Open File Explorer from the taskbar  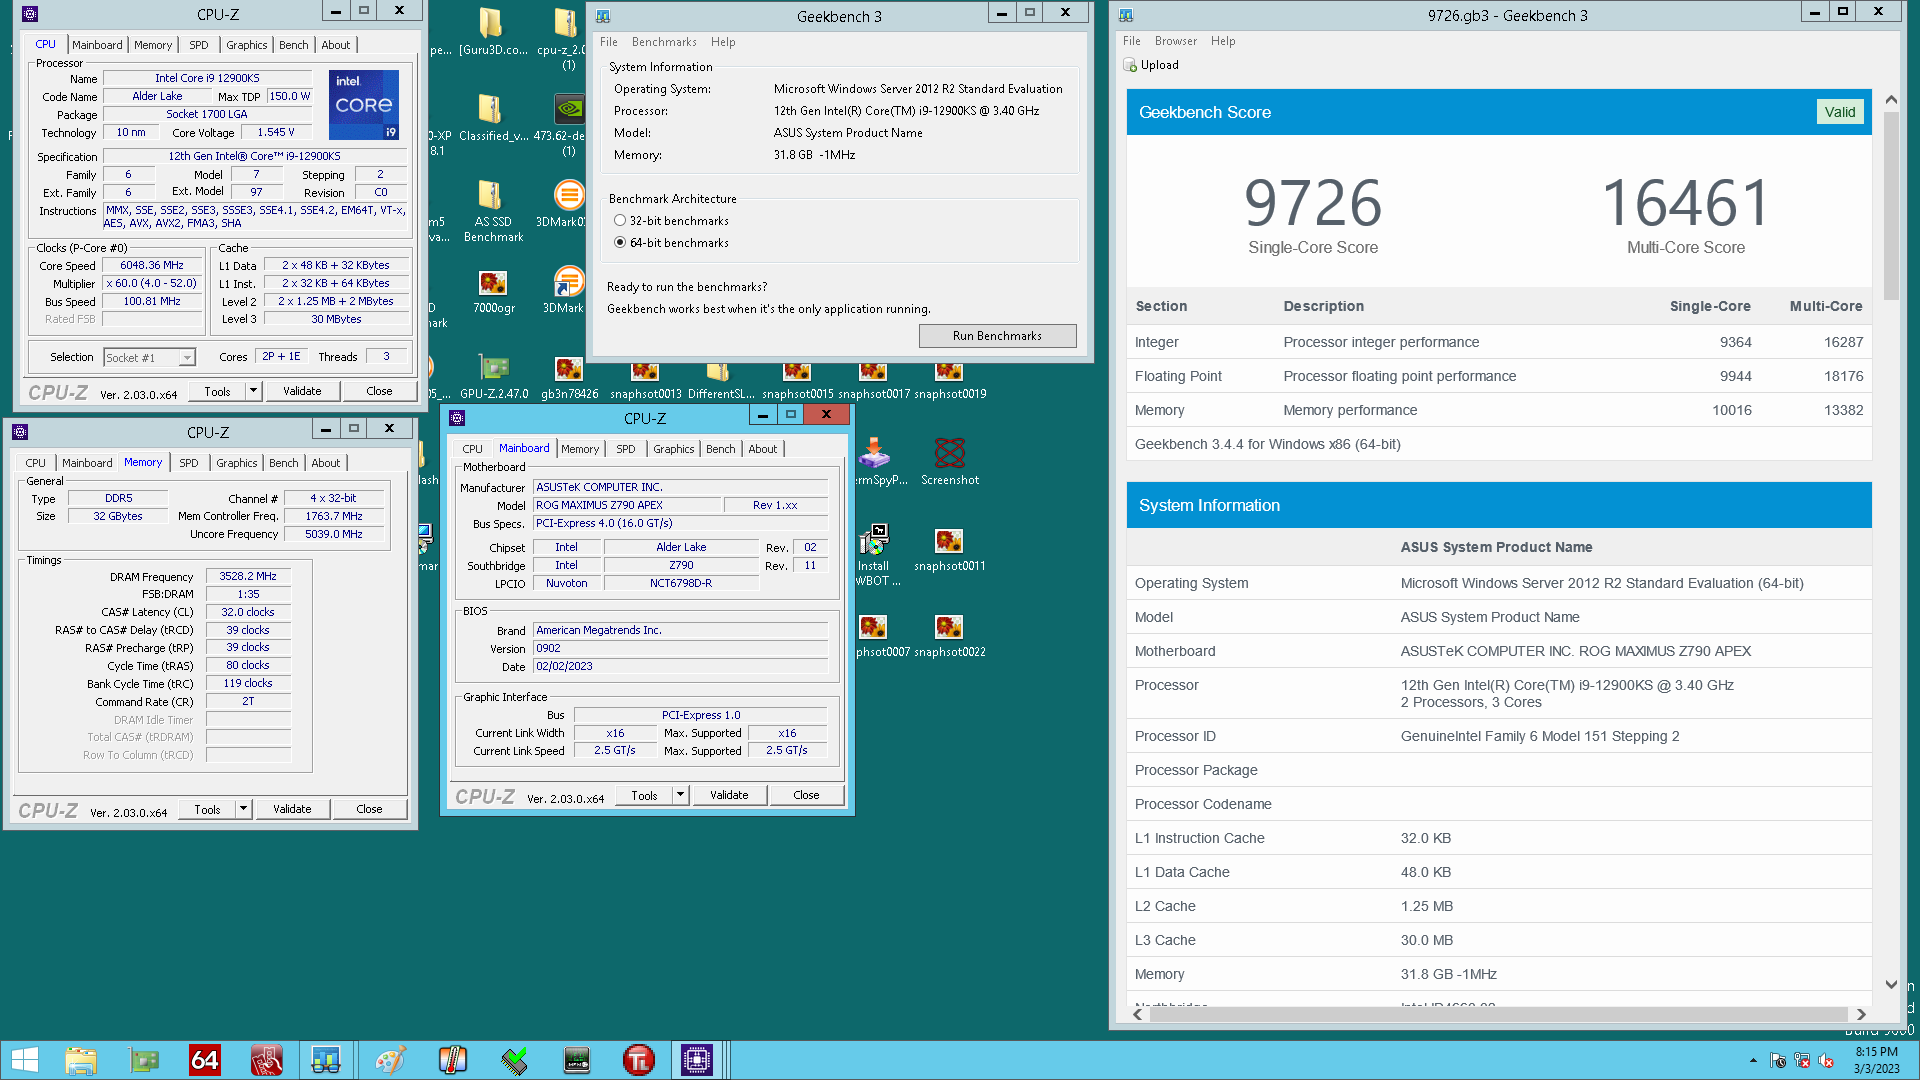coord(81,1060)
